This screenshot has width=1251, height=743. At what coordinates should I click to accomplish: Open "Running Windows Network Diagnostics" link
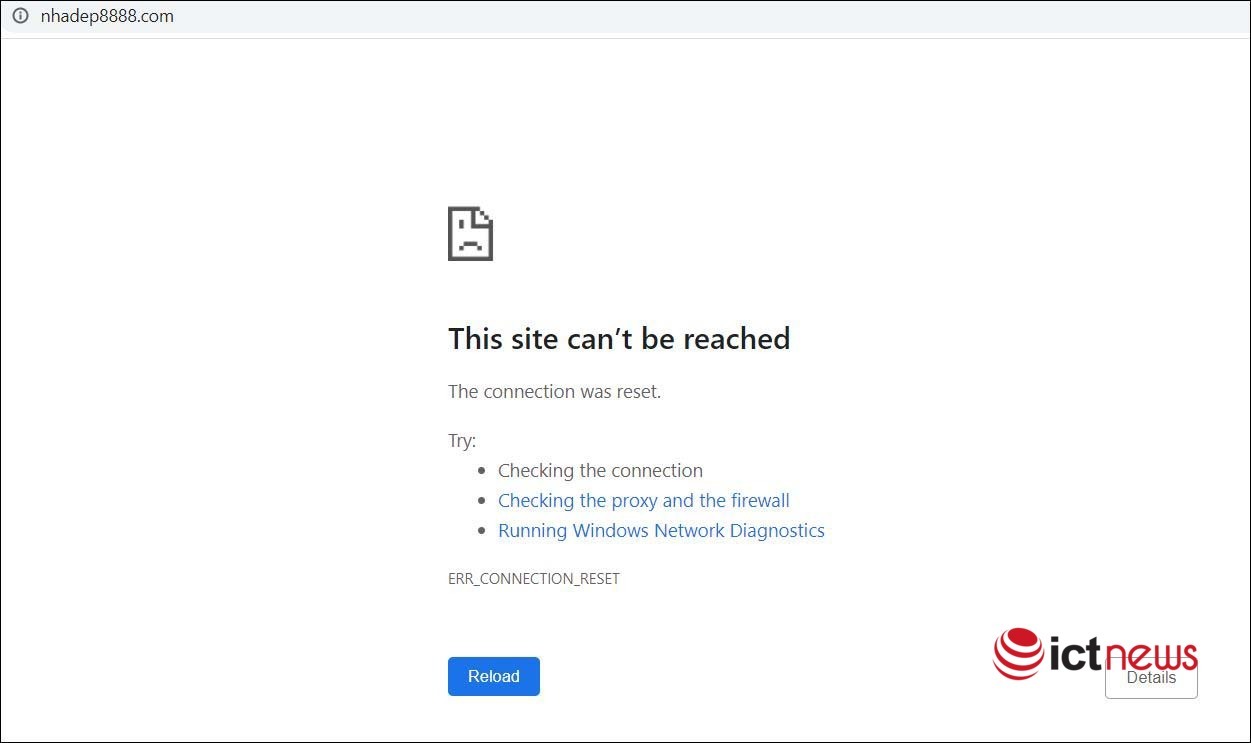pos(661,530)
